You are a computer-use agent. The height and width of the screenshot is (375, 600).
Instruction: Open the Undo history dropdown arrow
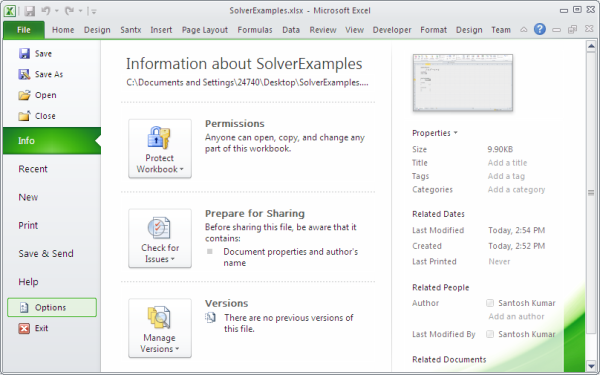point(57,11)
